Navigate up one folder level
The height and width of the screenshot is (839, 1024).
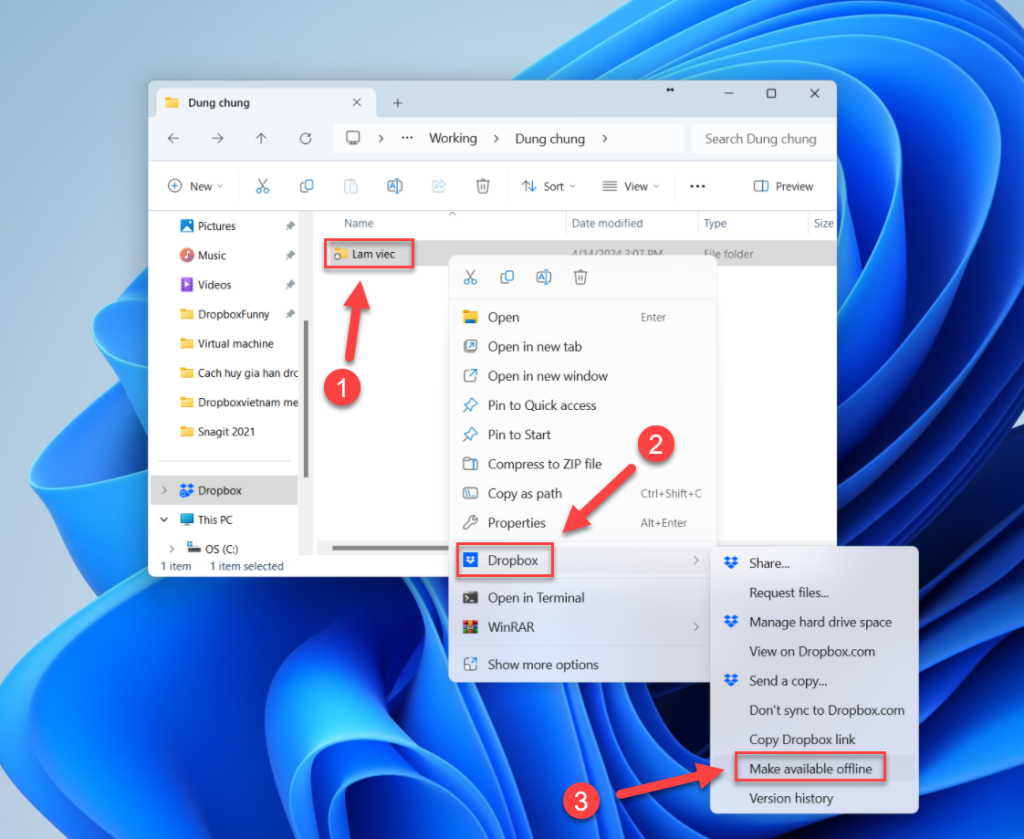(261, 138)
